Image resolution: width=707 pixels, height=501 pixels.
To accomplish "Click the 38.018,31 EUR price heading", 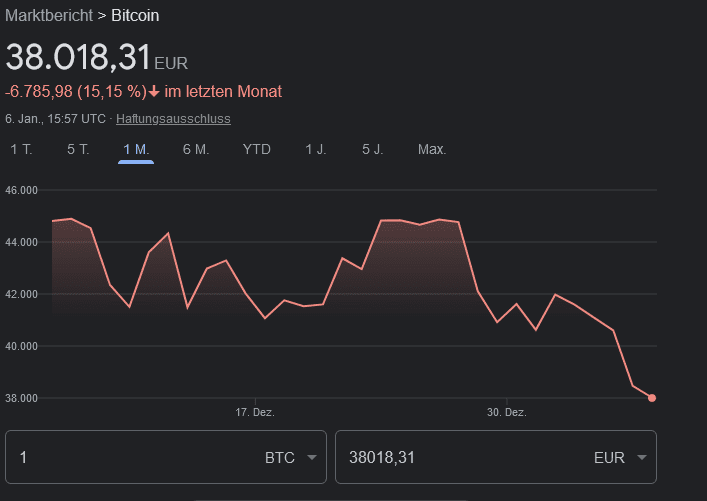I will coord(96,57).
